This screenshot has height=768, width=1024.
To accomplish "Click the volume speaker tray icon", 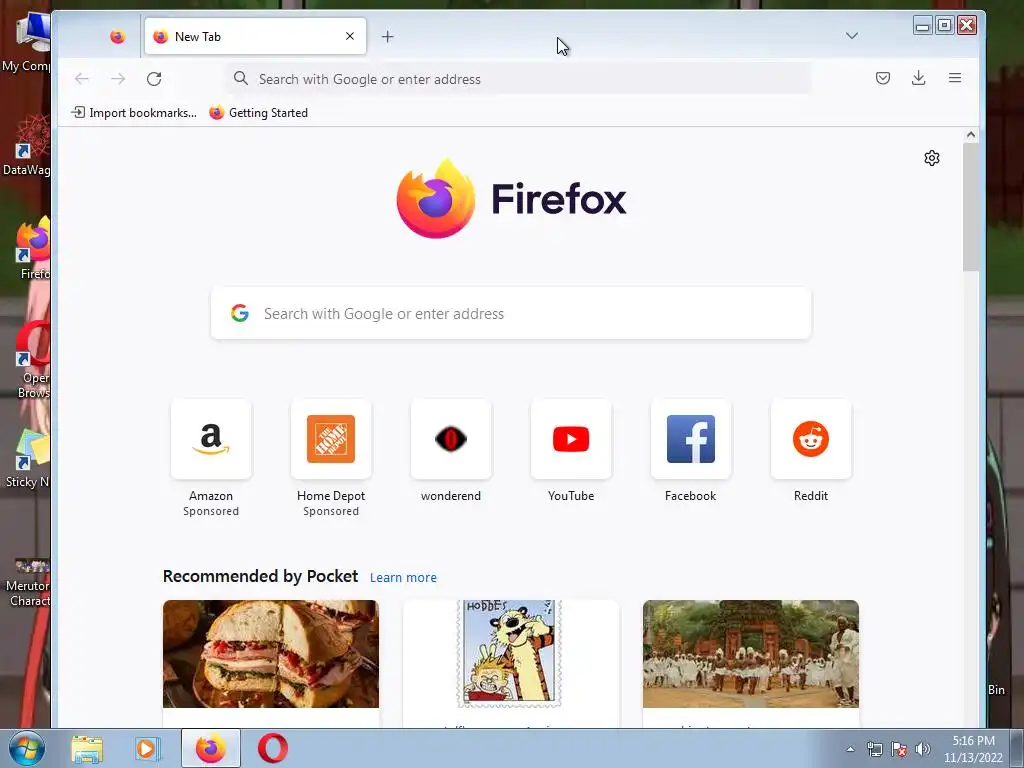I will 923,749.
